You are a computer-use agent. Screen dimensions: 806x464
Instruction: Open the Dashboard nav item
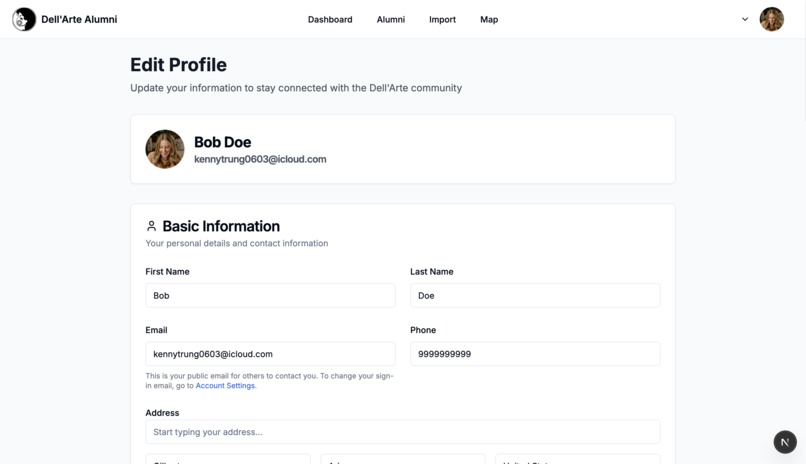pyautogui.click(x=330, y=20)
